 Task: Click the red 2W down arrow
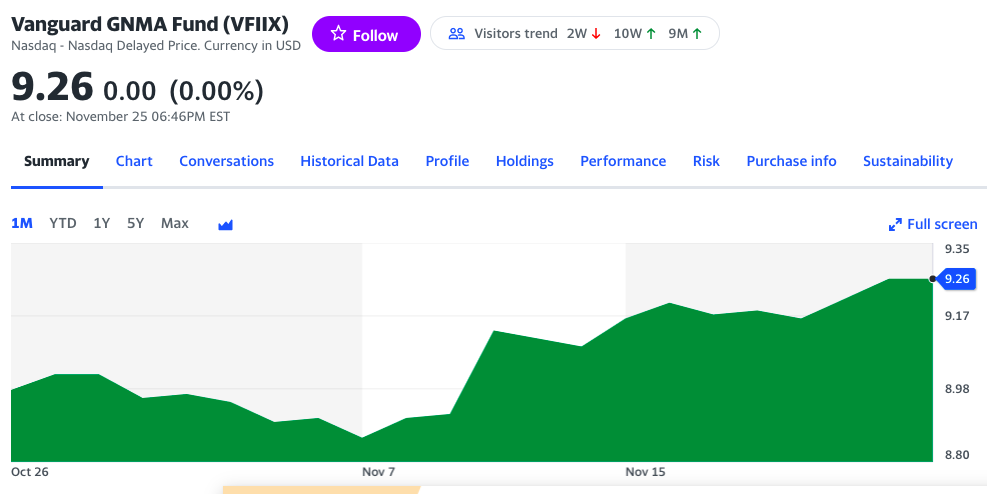point(596,34)
